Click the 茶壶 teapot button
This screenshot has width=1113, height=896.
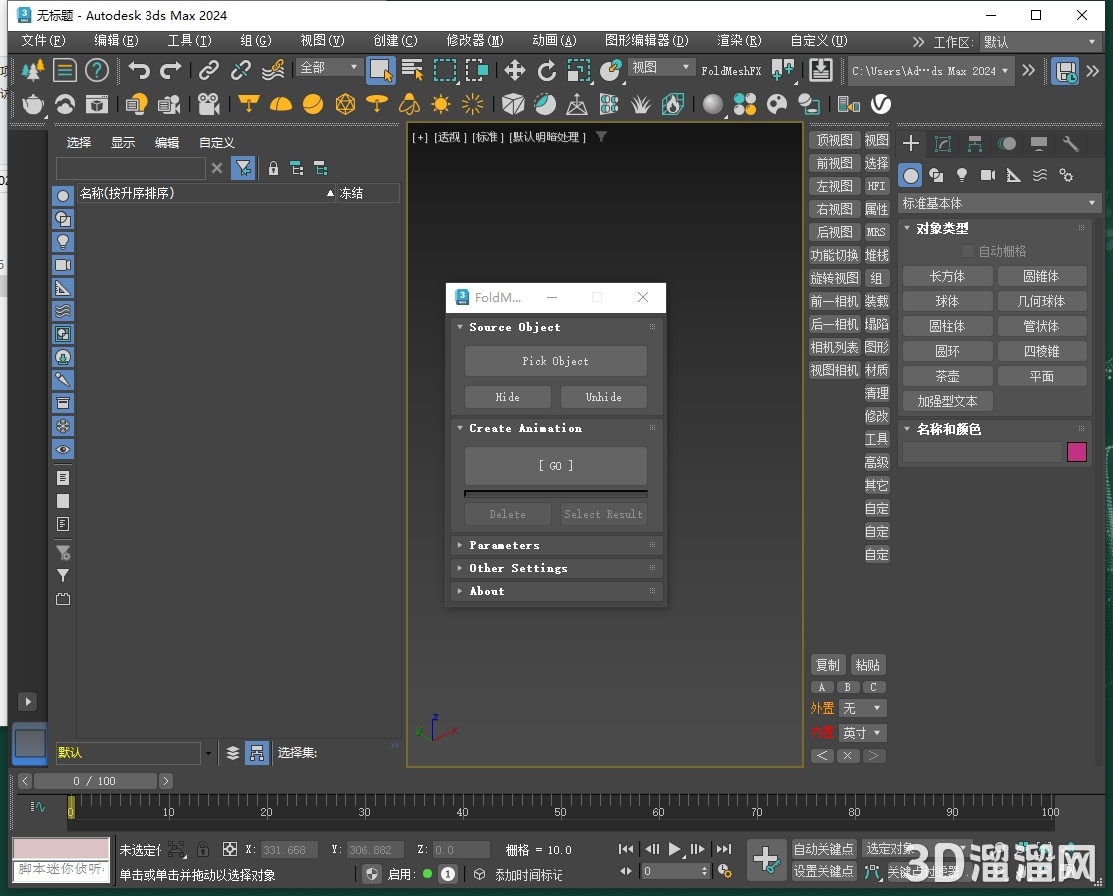(x=948, y=376)
